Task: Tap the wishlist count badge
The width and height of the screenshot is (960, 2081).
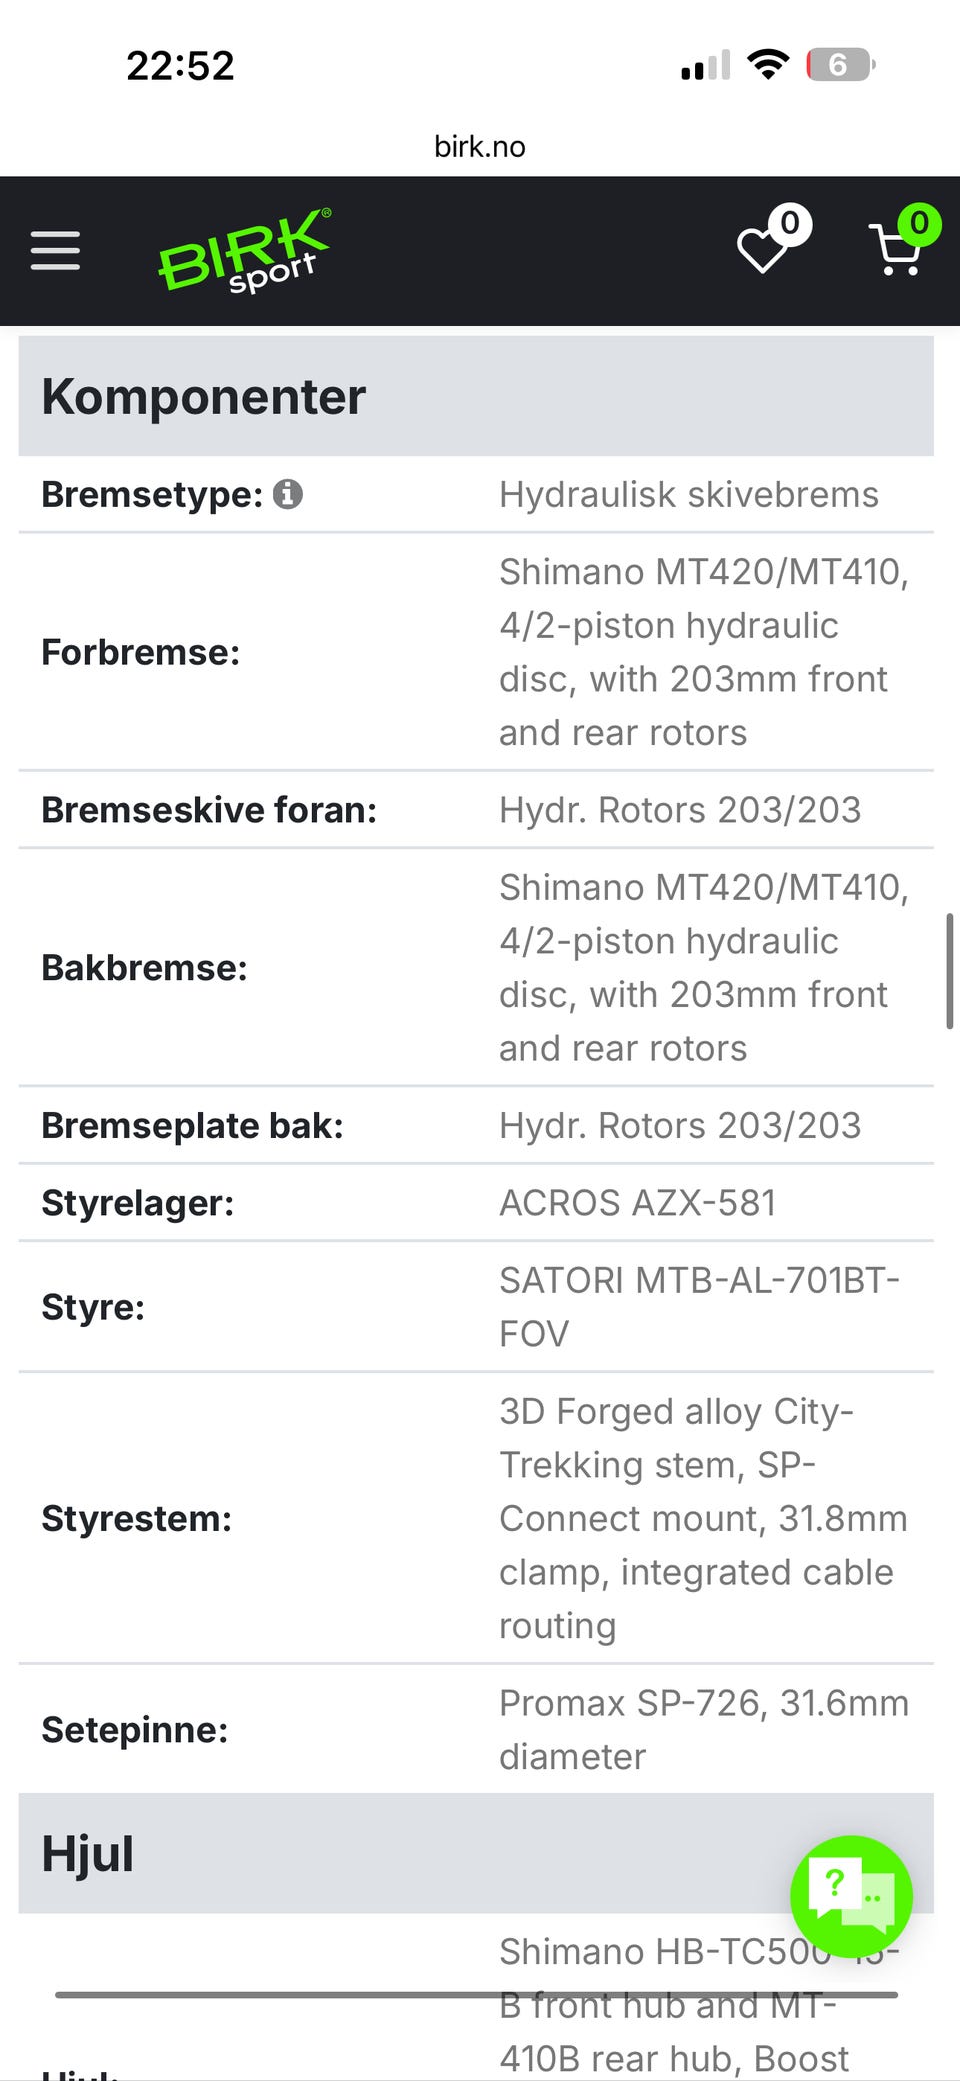Action: [x=790, y=223]
